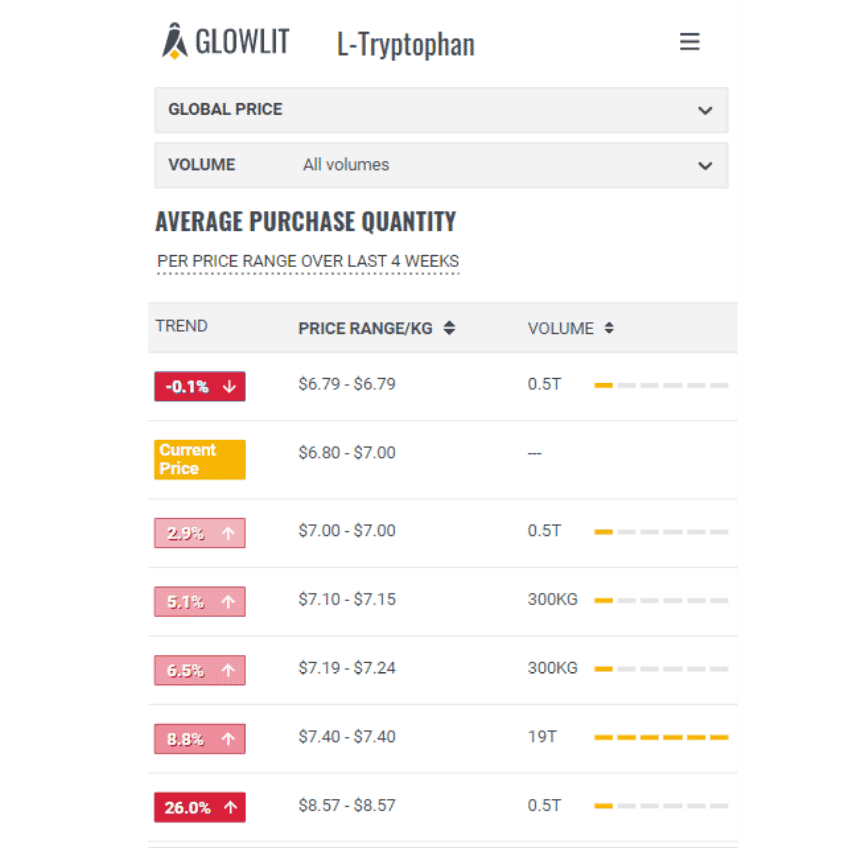Screen dimensions: 843x864
Task: Select the $7.10 - $7.15 price range row
Action: coord(347,599)
